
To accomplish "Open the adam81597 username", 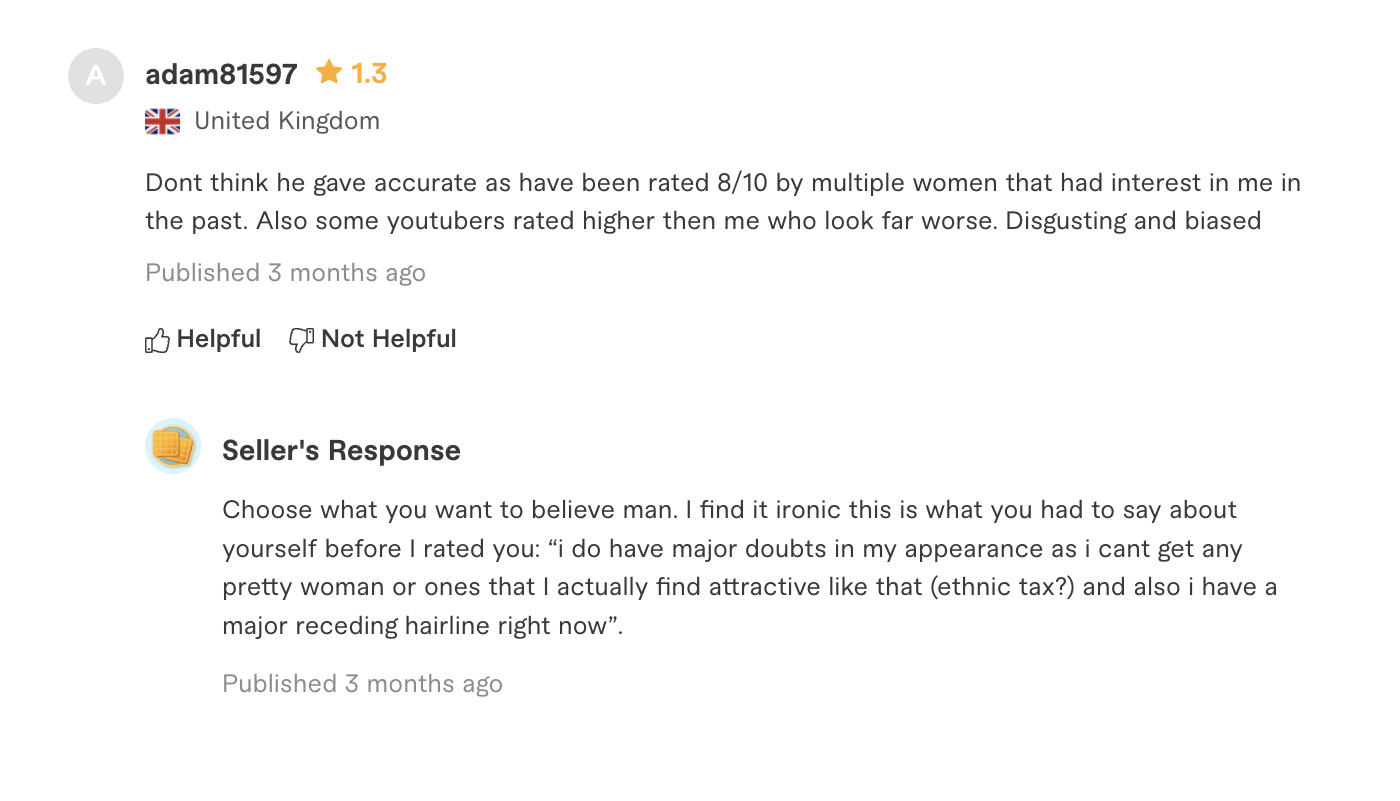I will point(221,74).
